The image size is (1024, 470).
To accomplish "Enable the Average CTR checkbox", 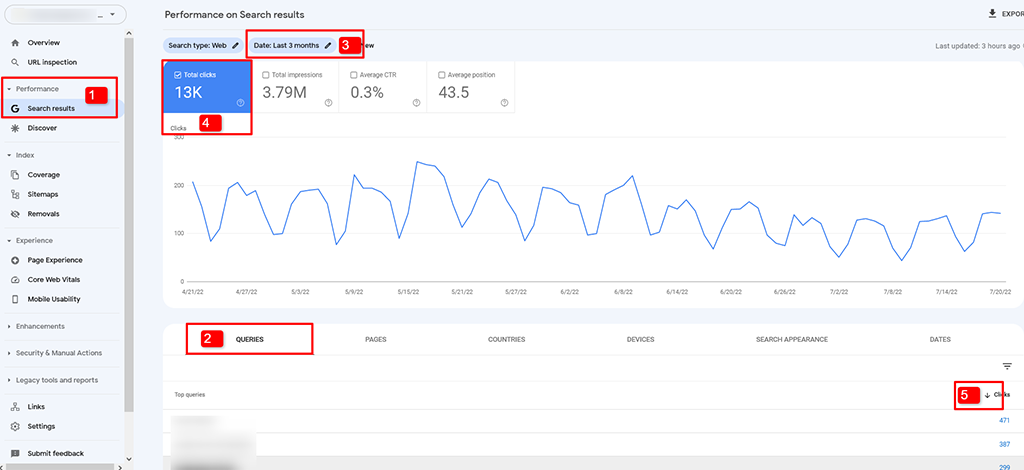I will point(353,75).
